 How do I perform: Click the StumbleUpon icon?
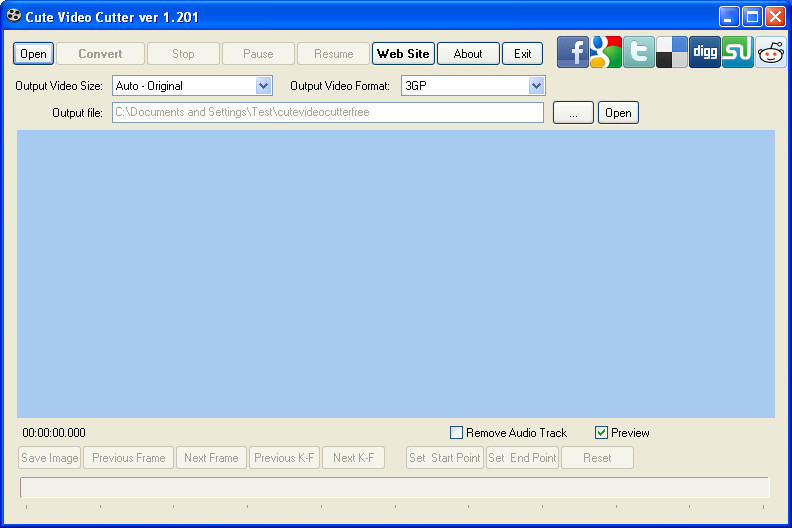tap(737, 52)
